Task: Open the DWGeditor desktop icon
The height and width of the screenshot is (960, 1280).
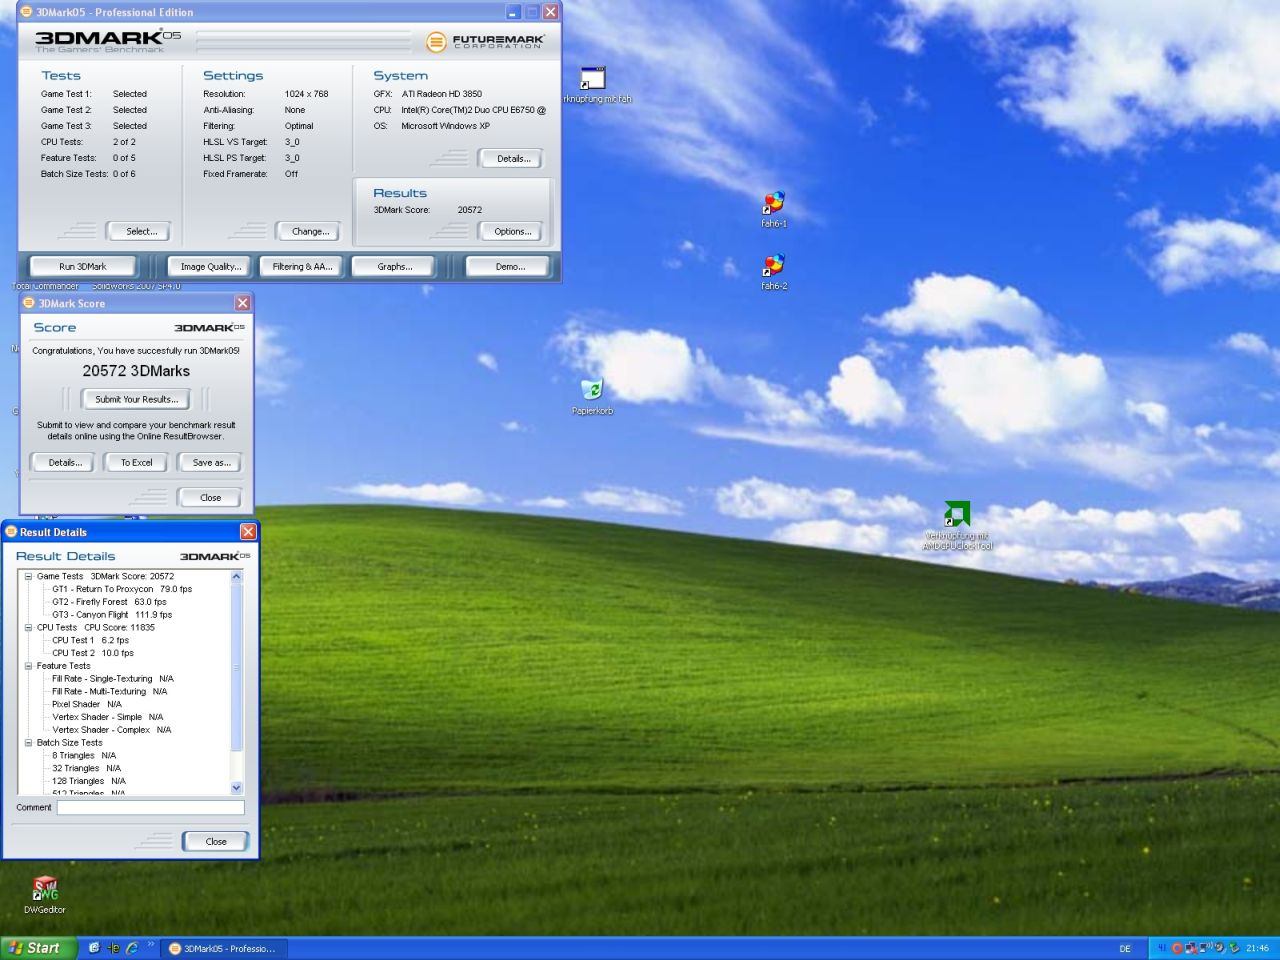Action: (45, 888)
